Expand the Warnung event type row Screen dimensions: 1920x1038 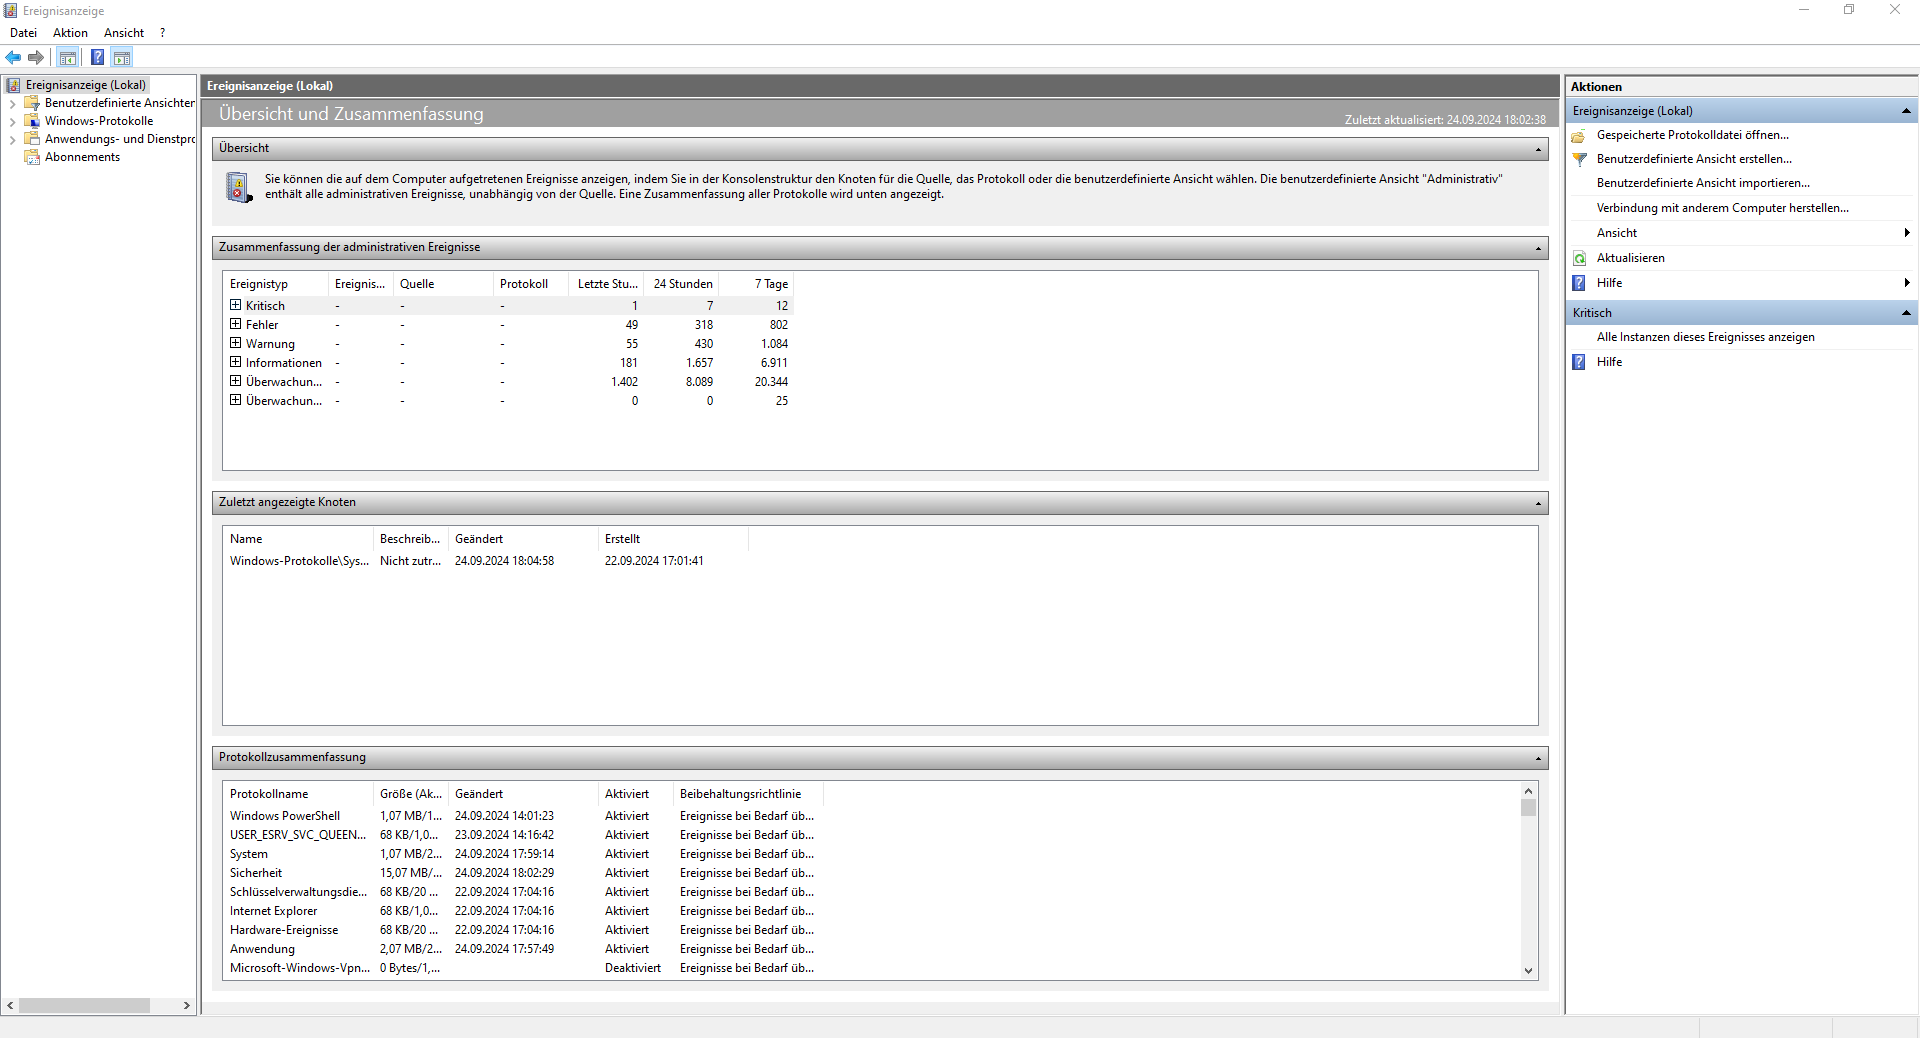(x=236, y=343)
